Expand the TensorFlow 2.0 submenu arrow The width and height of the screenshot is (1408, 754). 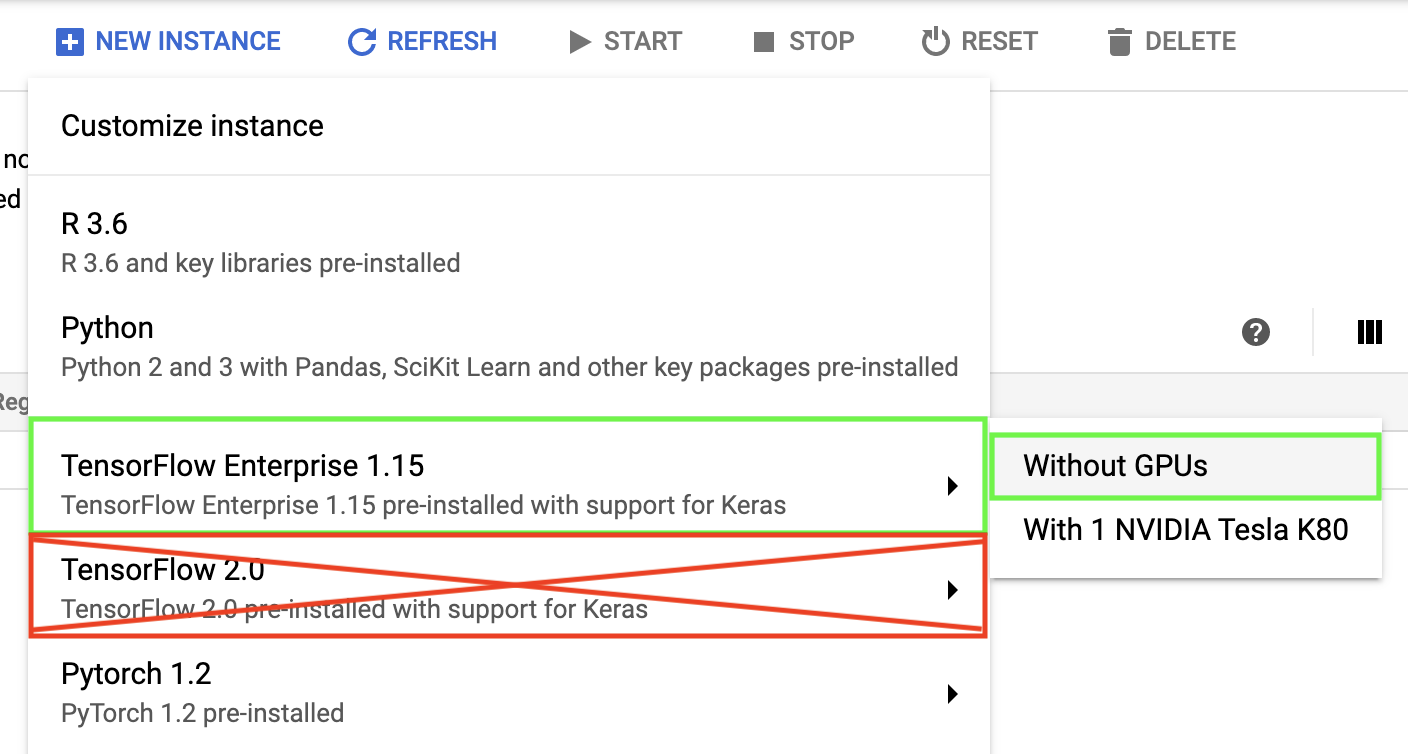click(x=952, y=590)
